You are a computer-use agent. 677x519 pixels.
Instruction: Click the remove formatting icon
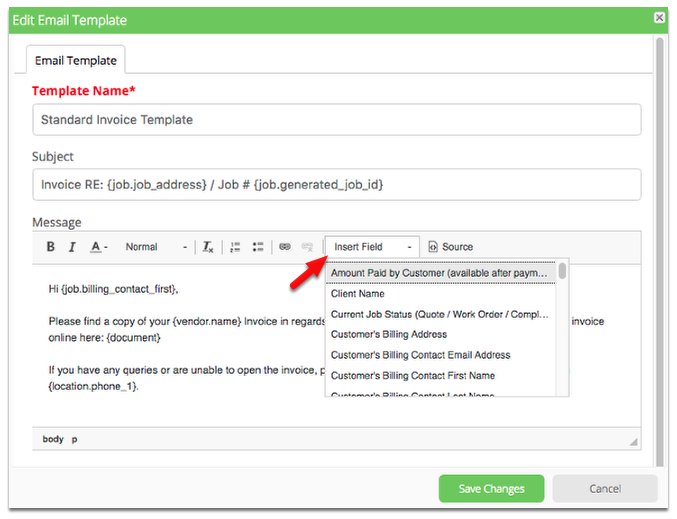coord(208,247)
